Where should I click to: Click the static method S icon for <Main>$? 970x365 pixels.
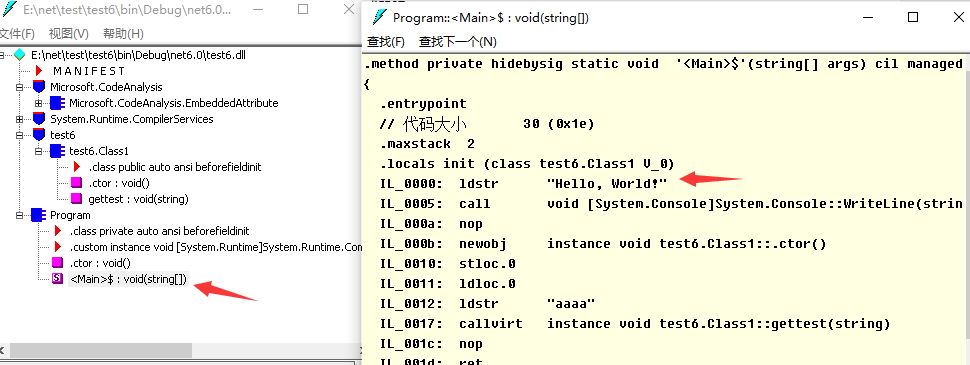[58, 279]
